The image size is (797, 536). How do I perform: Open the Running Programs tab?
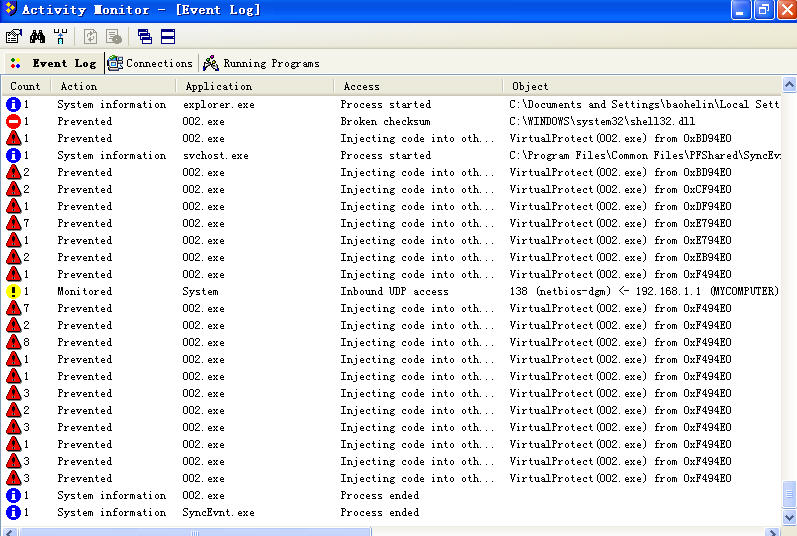click(x=261, y=63)
